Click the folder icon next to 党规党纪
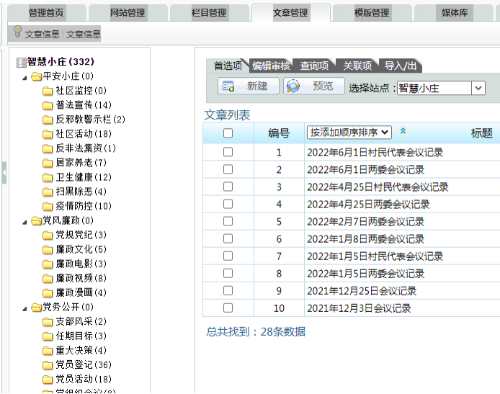The image size is (500, 394). (48, 235)
